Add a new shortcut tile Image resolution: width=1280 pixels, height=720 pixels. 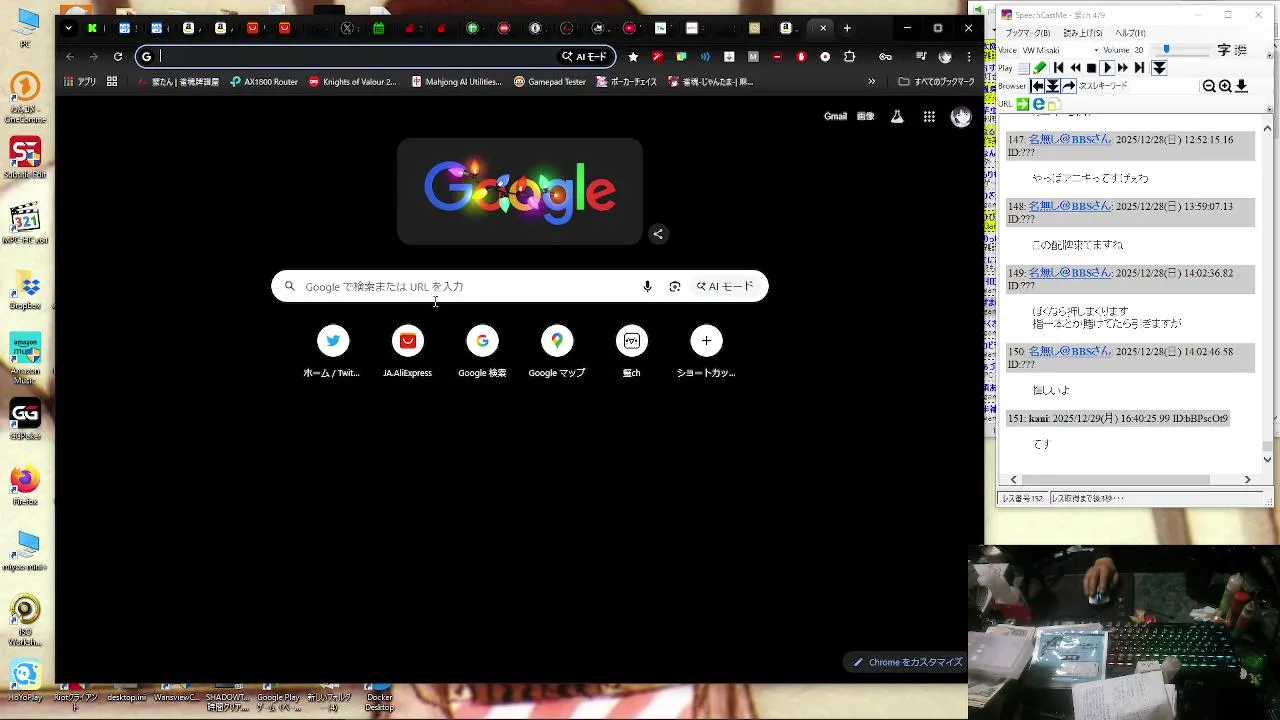point(706,352)
